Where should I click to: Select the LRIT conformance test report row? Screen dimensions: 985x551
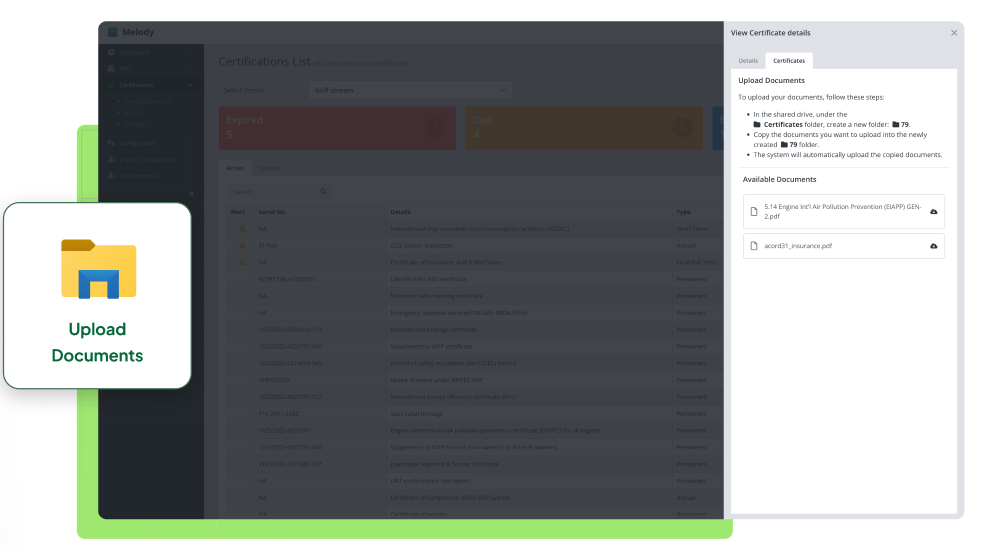click(474, 481)
